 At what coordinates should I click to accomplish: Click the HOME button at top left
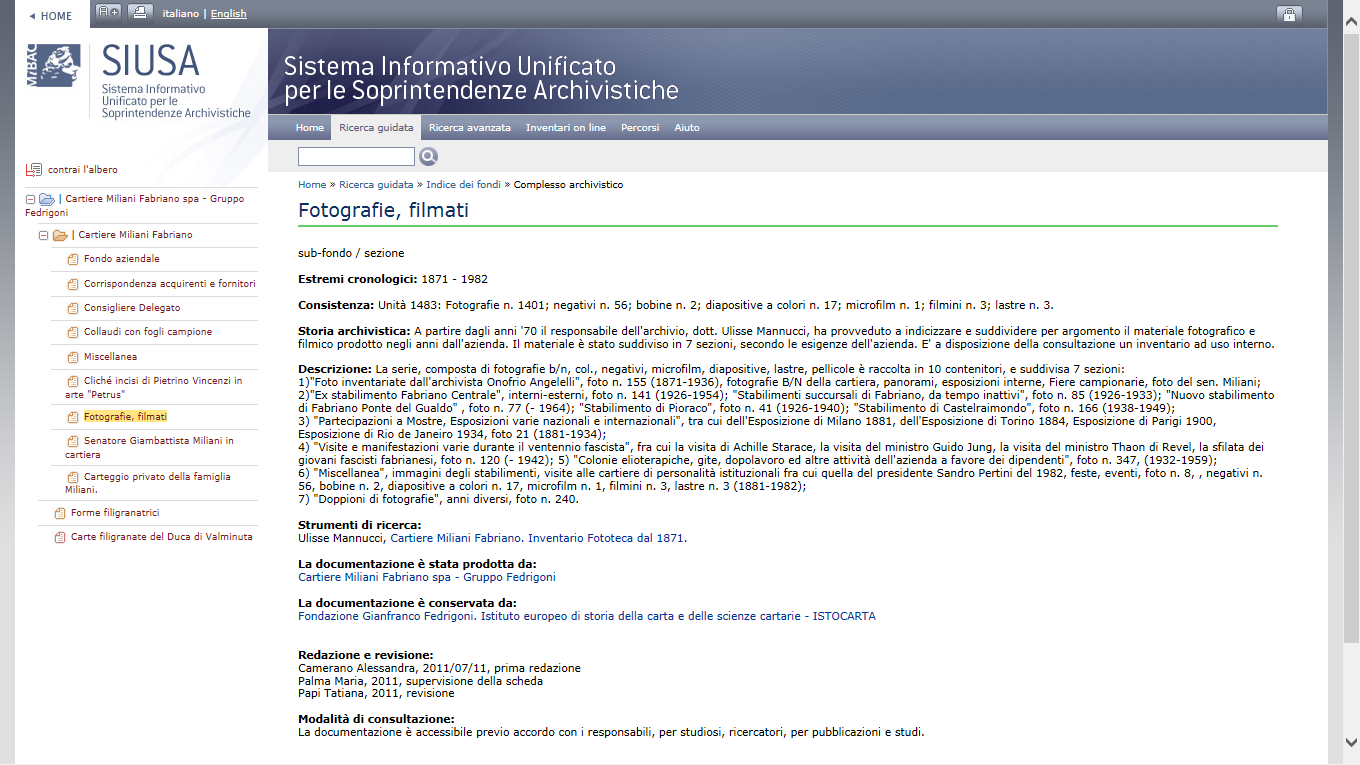51,16
